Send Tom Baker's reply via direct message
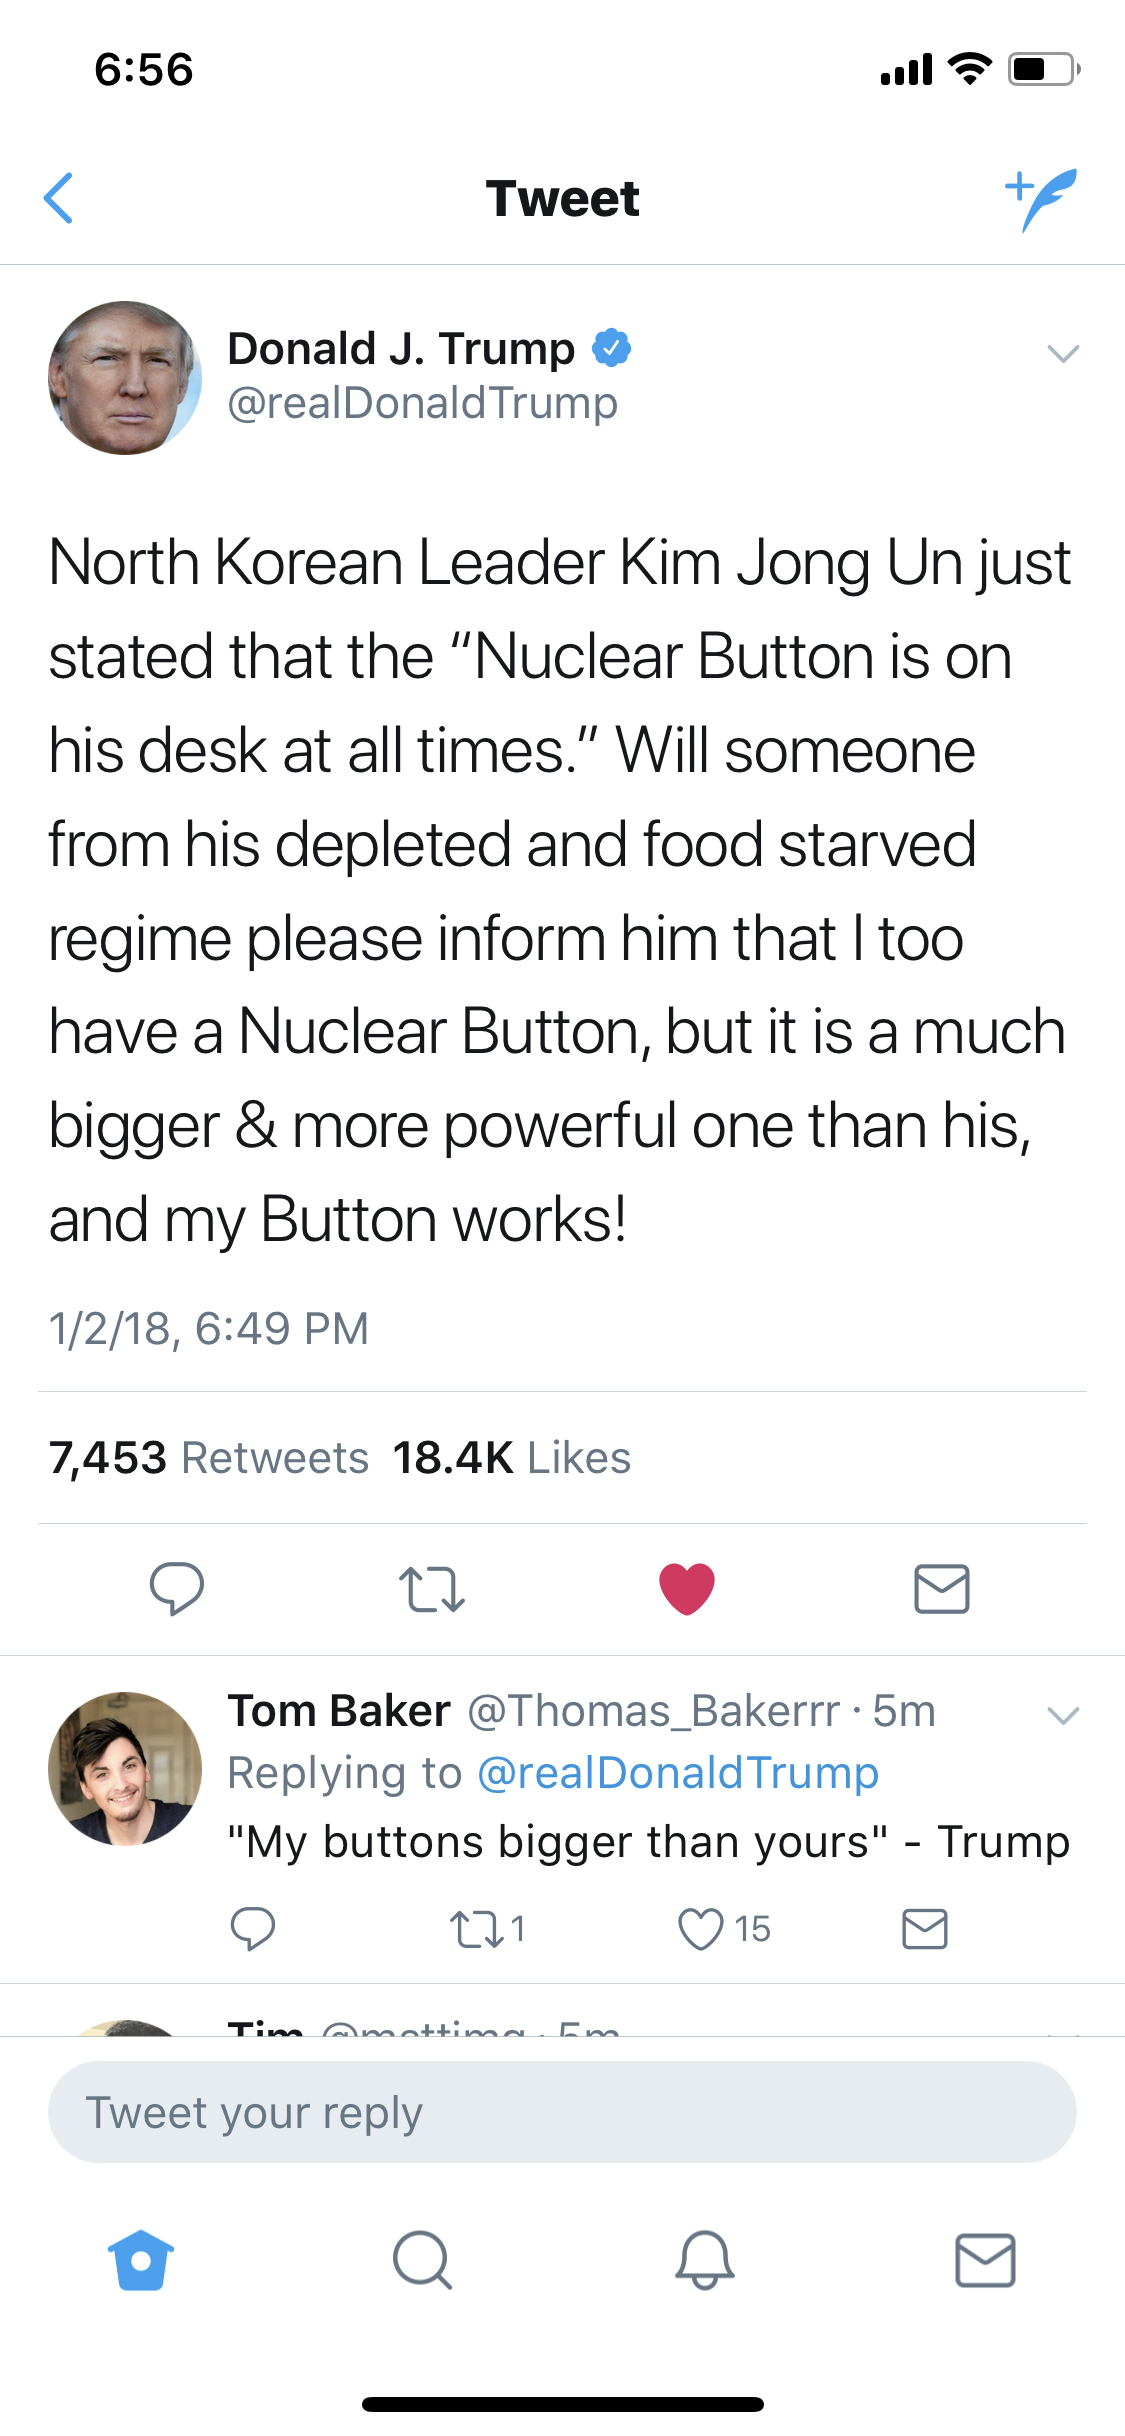The height and width of the screenshot is (2436, 1125). point(924,1929)
